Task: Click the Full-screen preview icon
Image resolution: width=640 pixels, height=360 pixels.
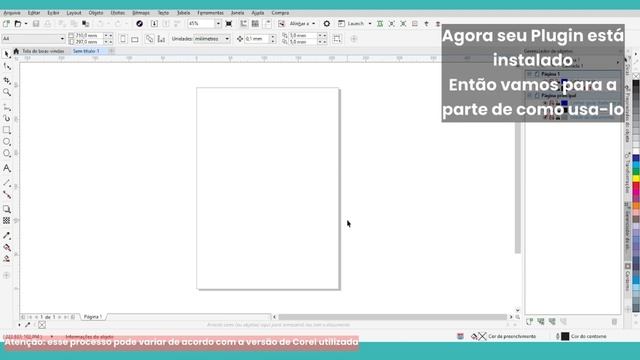Action: click(x=229, y=24)
